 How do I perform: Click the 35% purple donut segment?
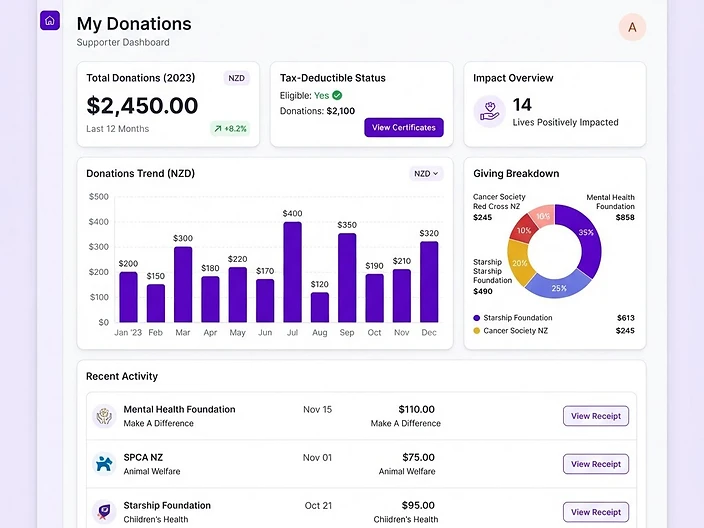[x=586, y=233]
